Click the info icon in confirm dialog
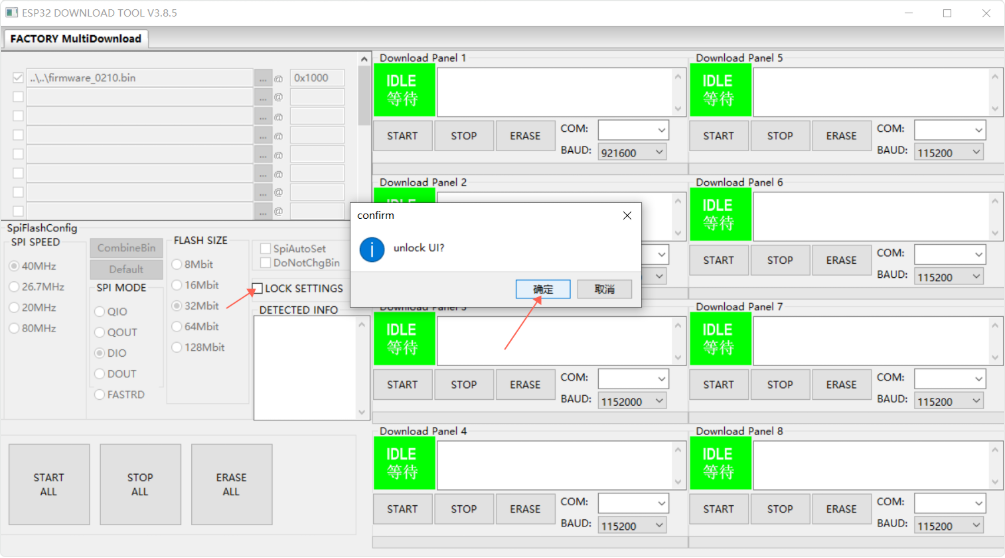This screenshot has width=1005, height=558. point(372,249)
